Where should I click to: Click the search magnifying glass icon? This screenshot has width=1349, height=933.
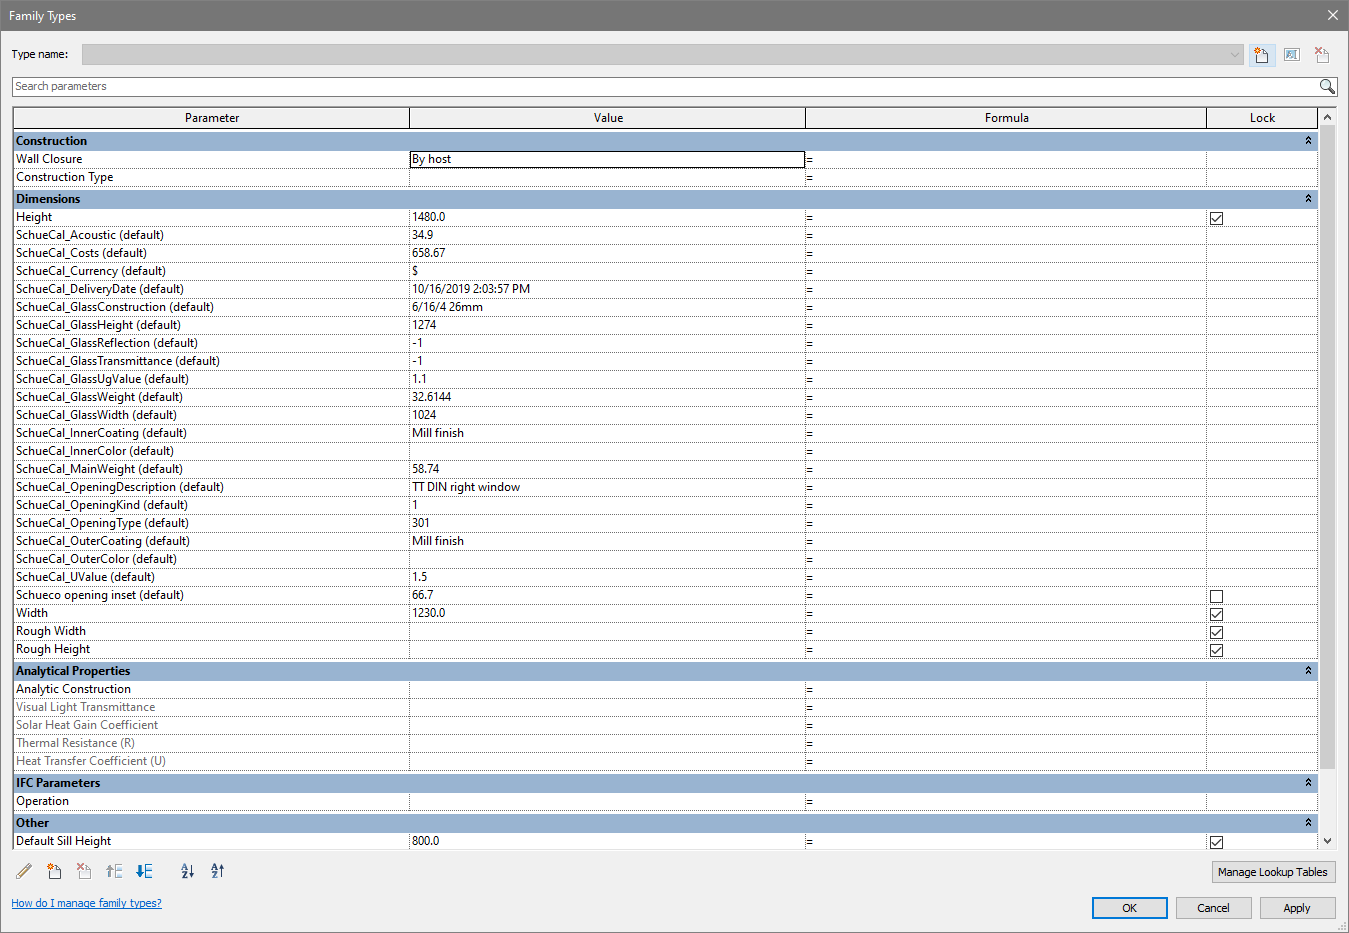click(x=1327, y=87)
